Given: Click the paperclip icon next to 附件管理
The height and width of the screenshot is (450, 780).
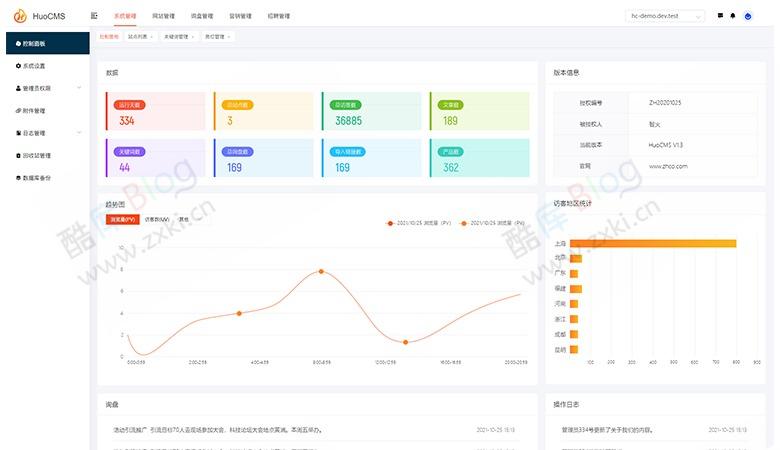Looking at the screenshot, I should (x=18, y=110).
